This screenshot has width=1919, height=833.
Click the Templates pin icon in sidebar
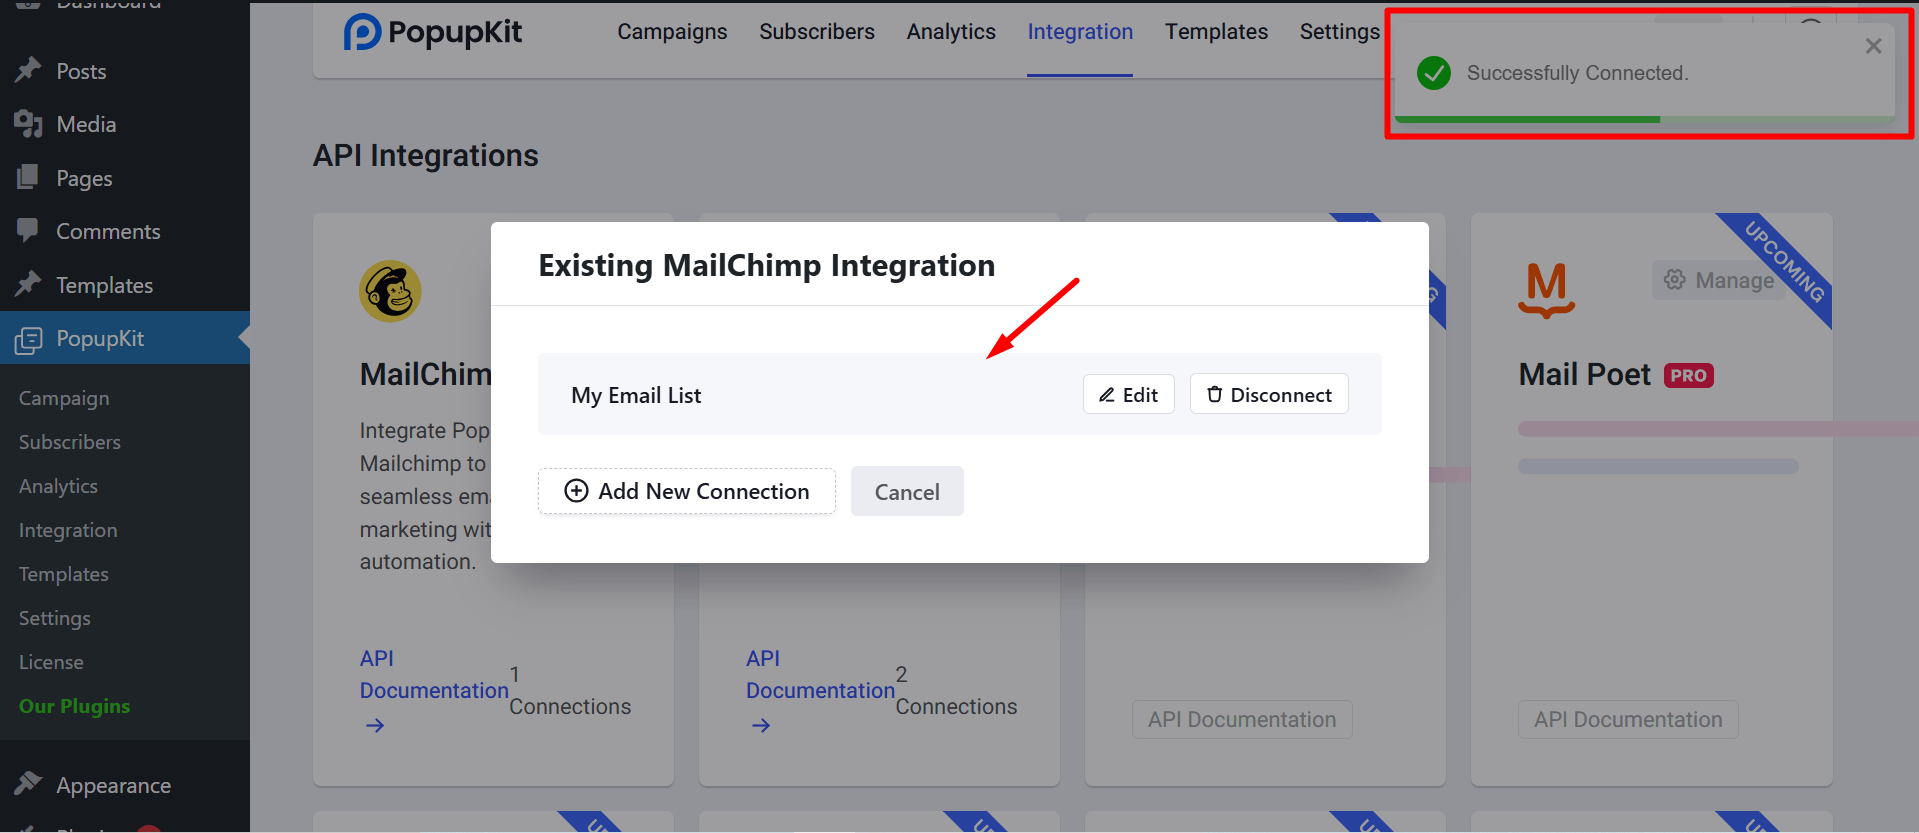[x=28, y=284]
